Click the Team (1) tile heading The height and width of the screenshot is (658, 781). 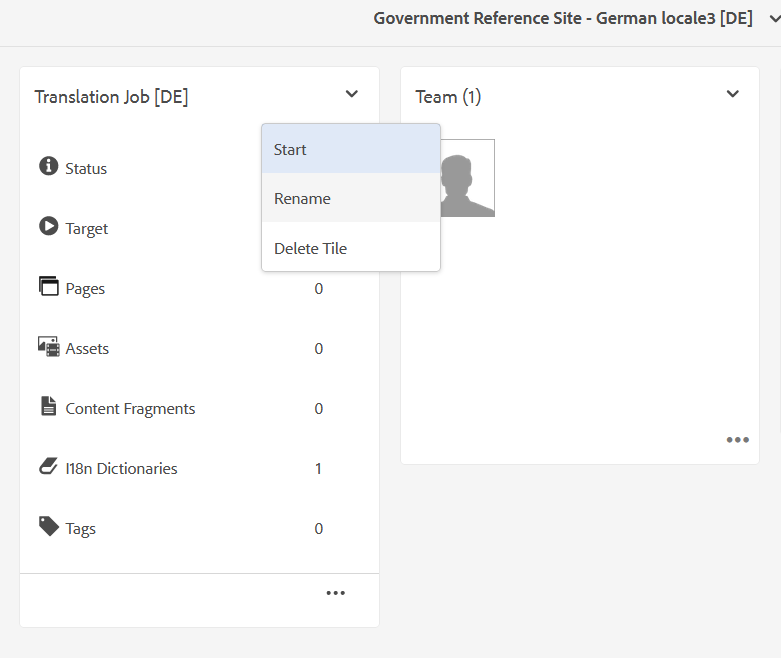[448, 97]
